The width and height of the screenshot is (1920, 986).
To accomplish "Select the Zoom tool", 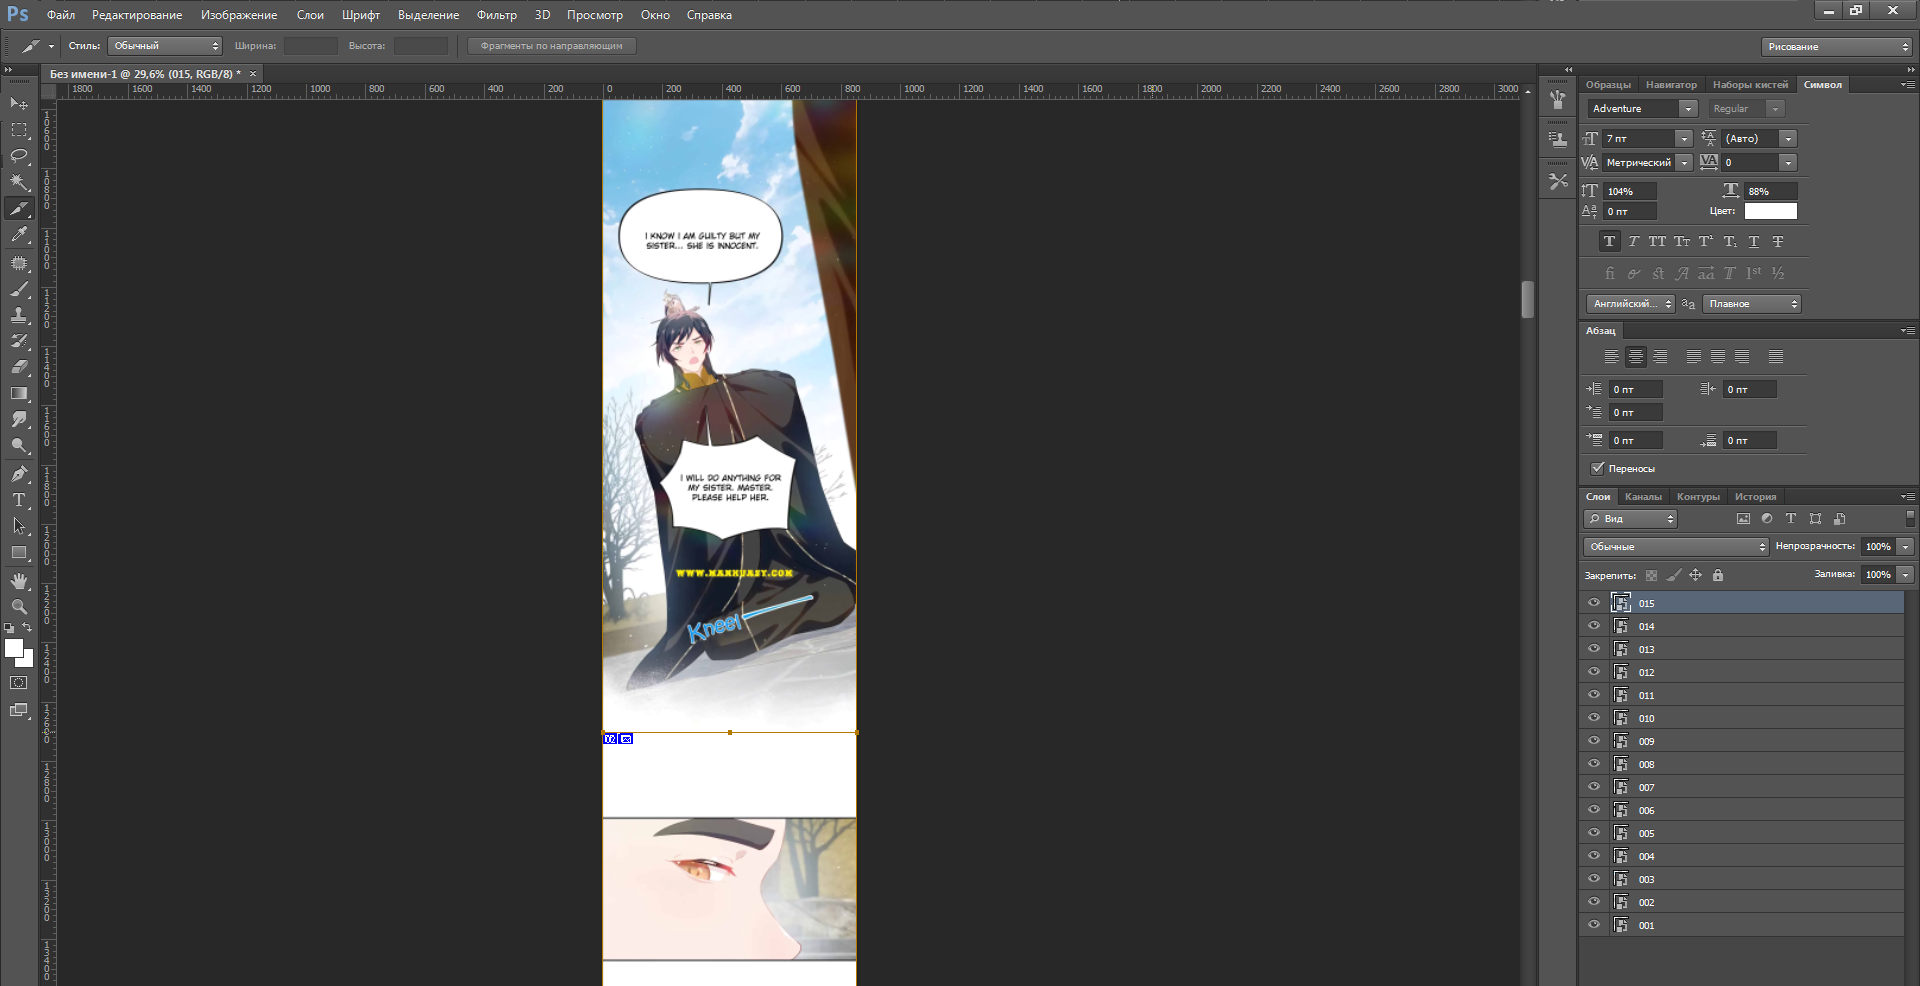I will (19, 607).
